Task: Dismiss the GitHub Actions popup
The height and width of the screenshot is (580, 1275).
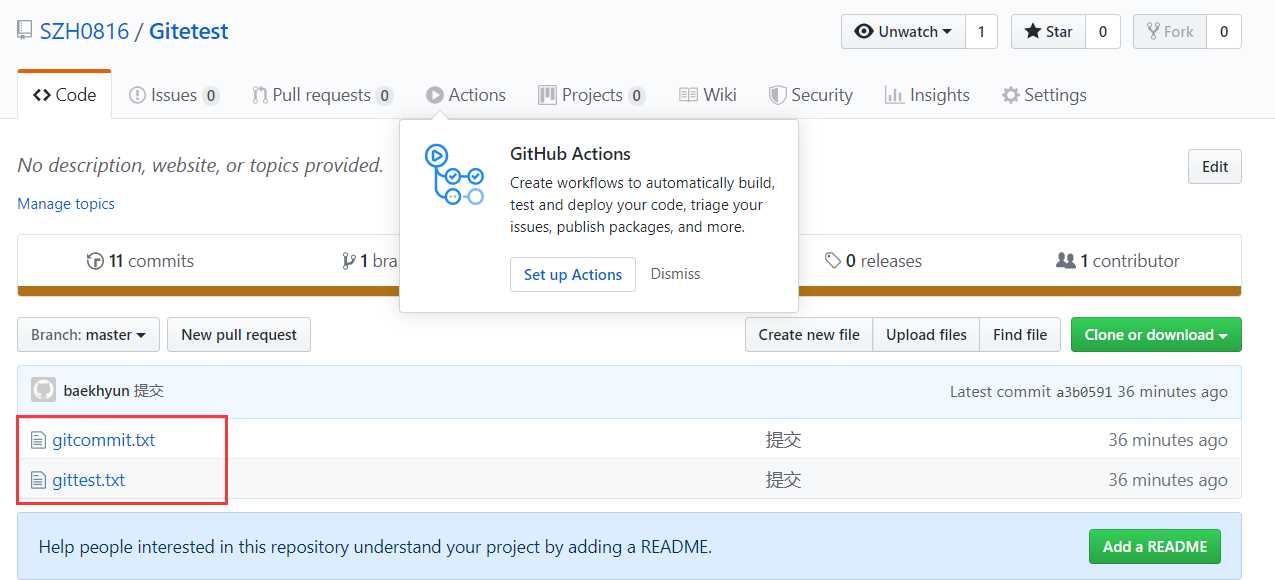Action: click(675, 274)
